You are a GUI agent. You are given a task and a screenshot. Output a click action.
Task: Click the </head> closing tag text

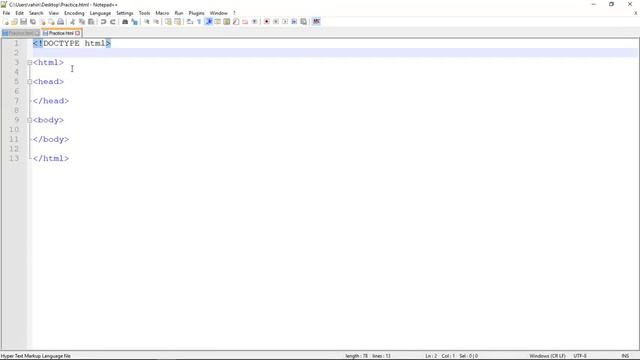coord(51,101)
